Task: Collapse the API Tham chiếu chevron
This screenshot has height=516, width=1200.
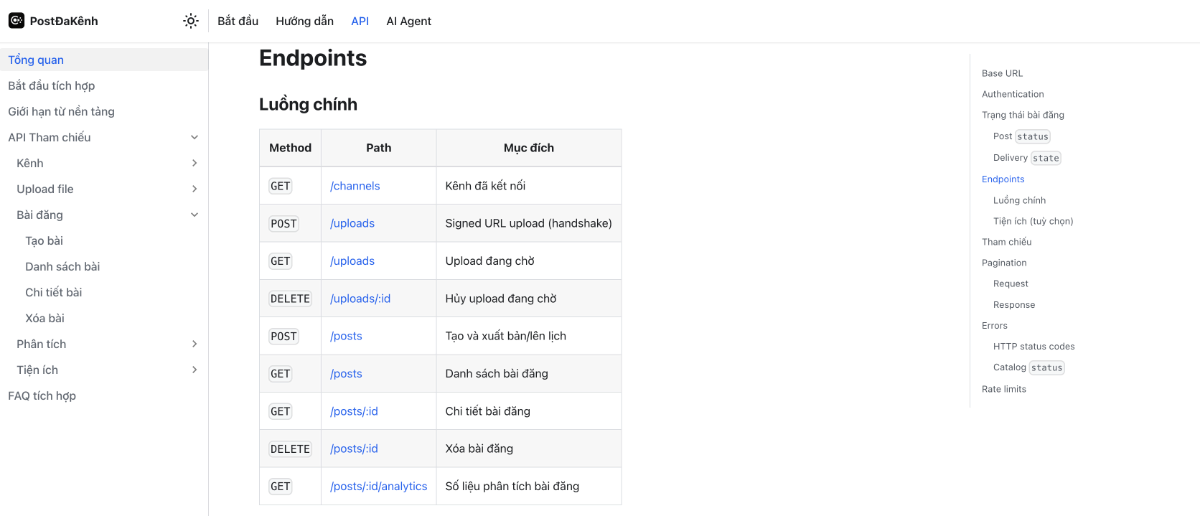Action: tap(194, 138)
